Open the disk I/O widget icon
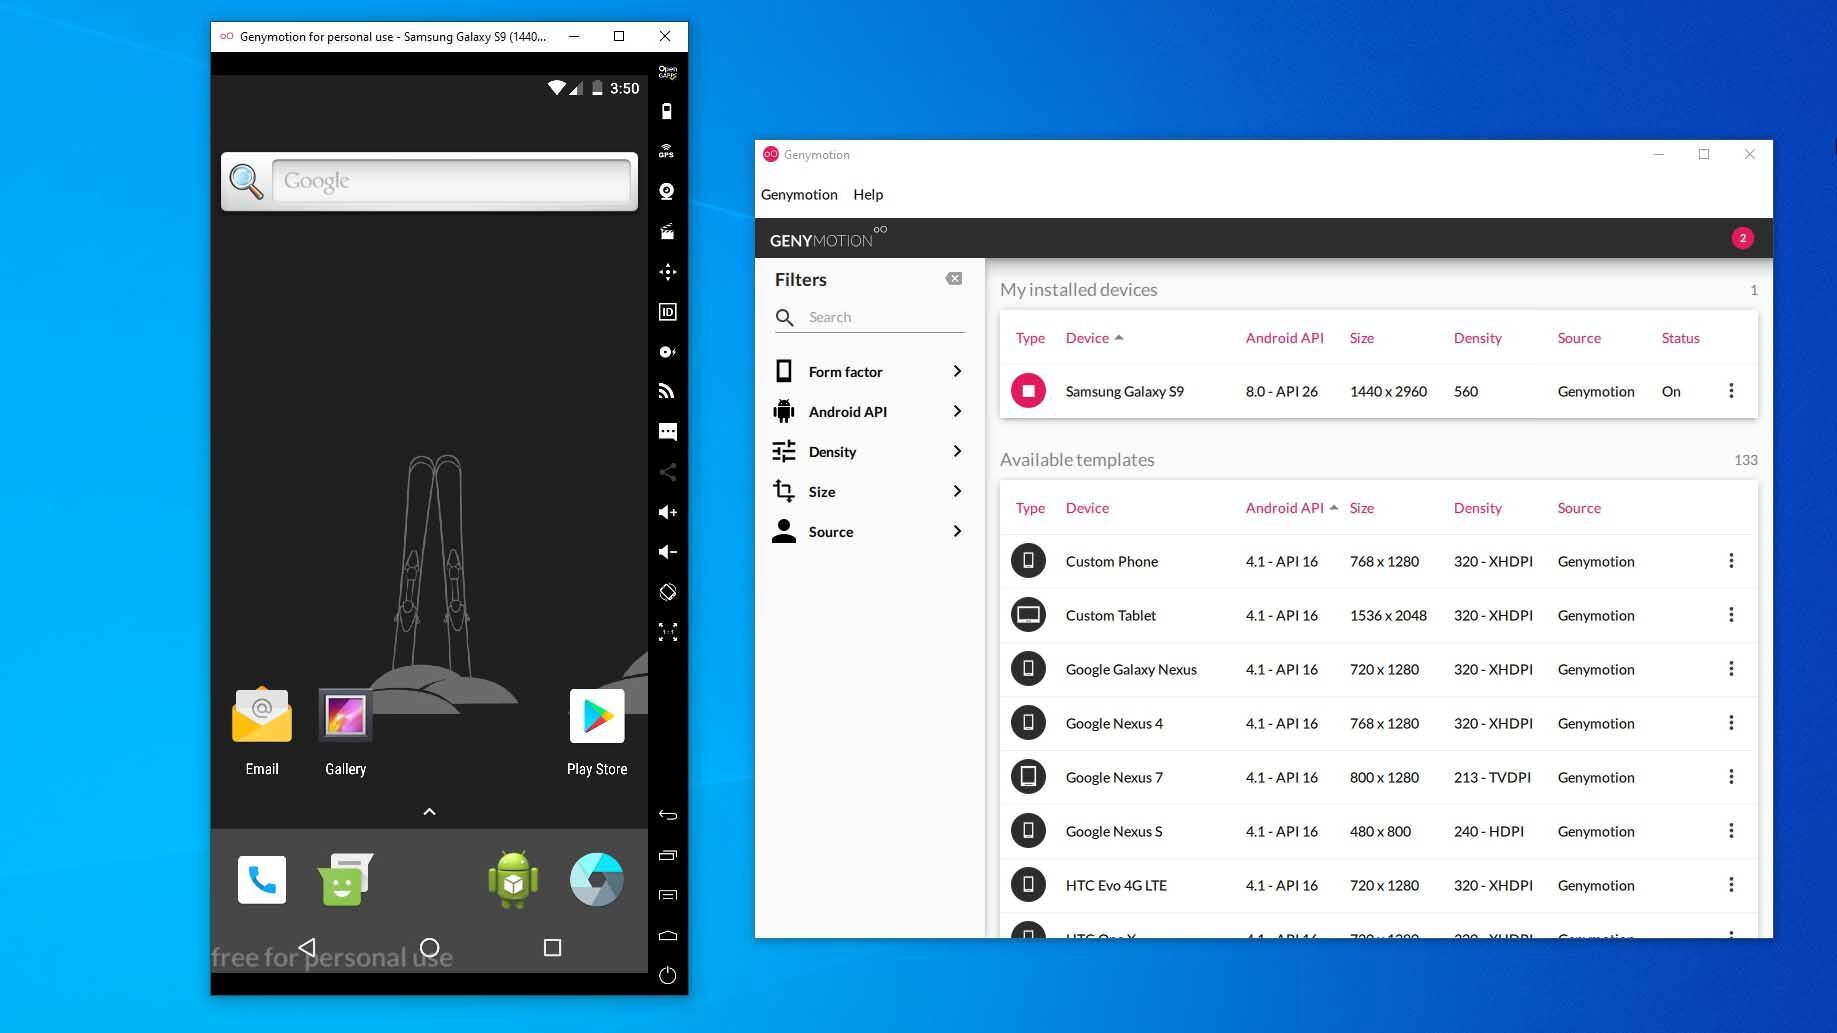Screen dimensions: 1837x1033 tap(667, 352)
